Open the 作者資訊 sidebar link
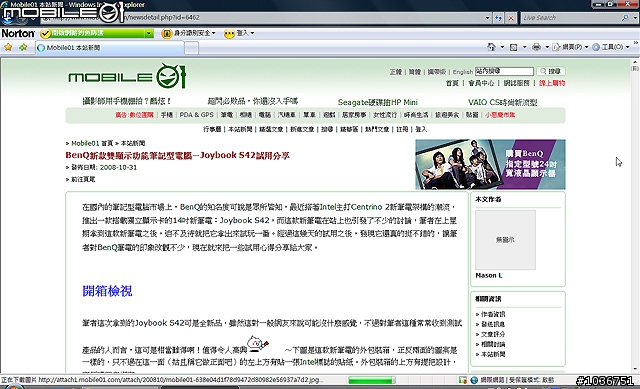The height and width of the screenshot is (389, 640). pos(493,314)
